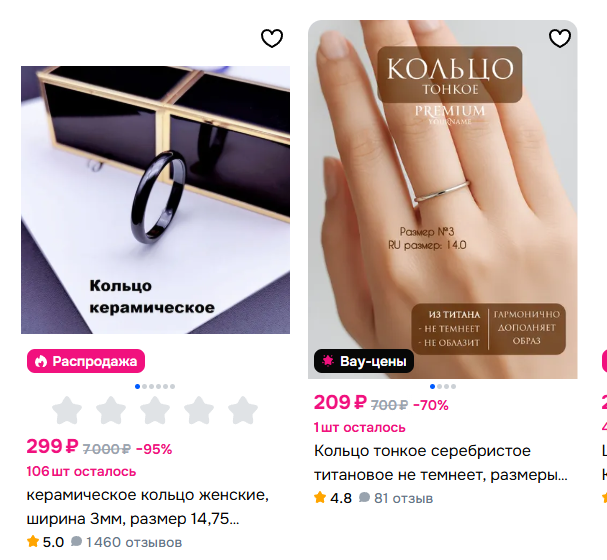Click the flame Распродажа sale badge
The height and width of the screenshot is (560, 607).
pos(86,361)
